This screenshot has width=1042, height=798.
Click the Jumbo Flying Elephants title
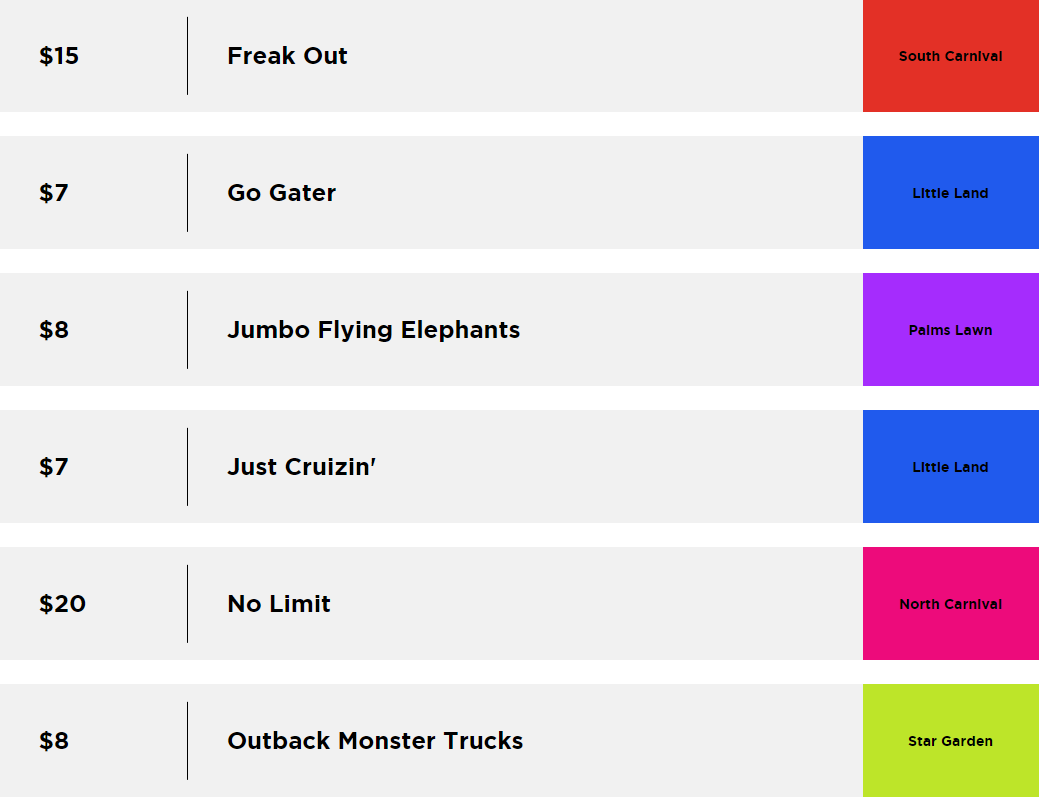click(x=373, y=330)
